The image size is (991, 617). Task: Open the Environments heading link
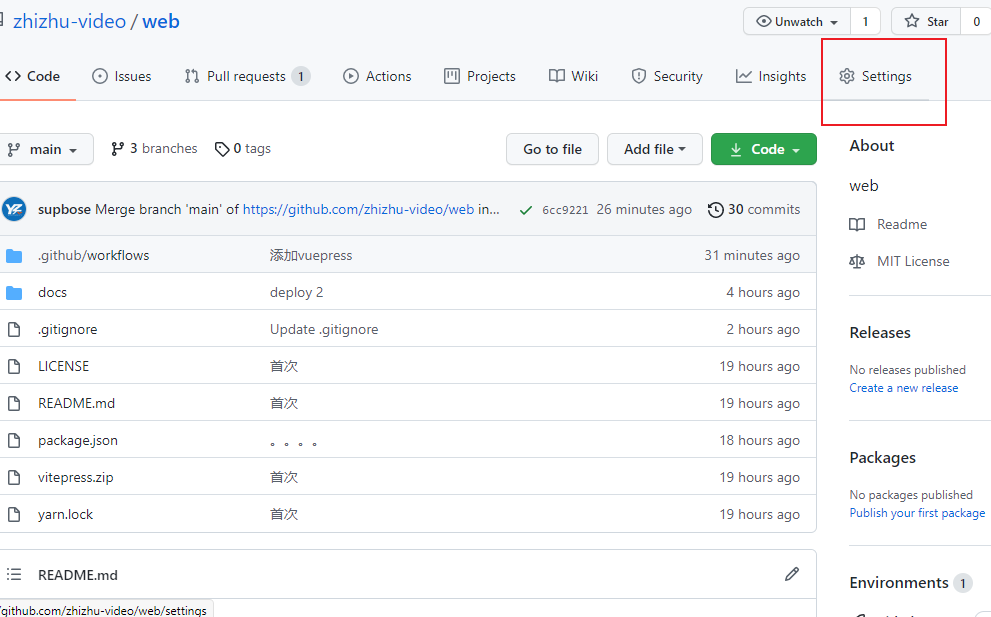pyautogui.click(x=899, y=583)
